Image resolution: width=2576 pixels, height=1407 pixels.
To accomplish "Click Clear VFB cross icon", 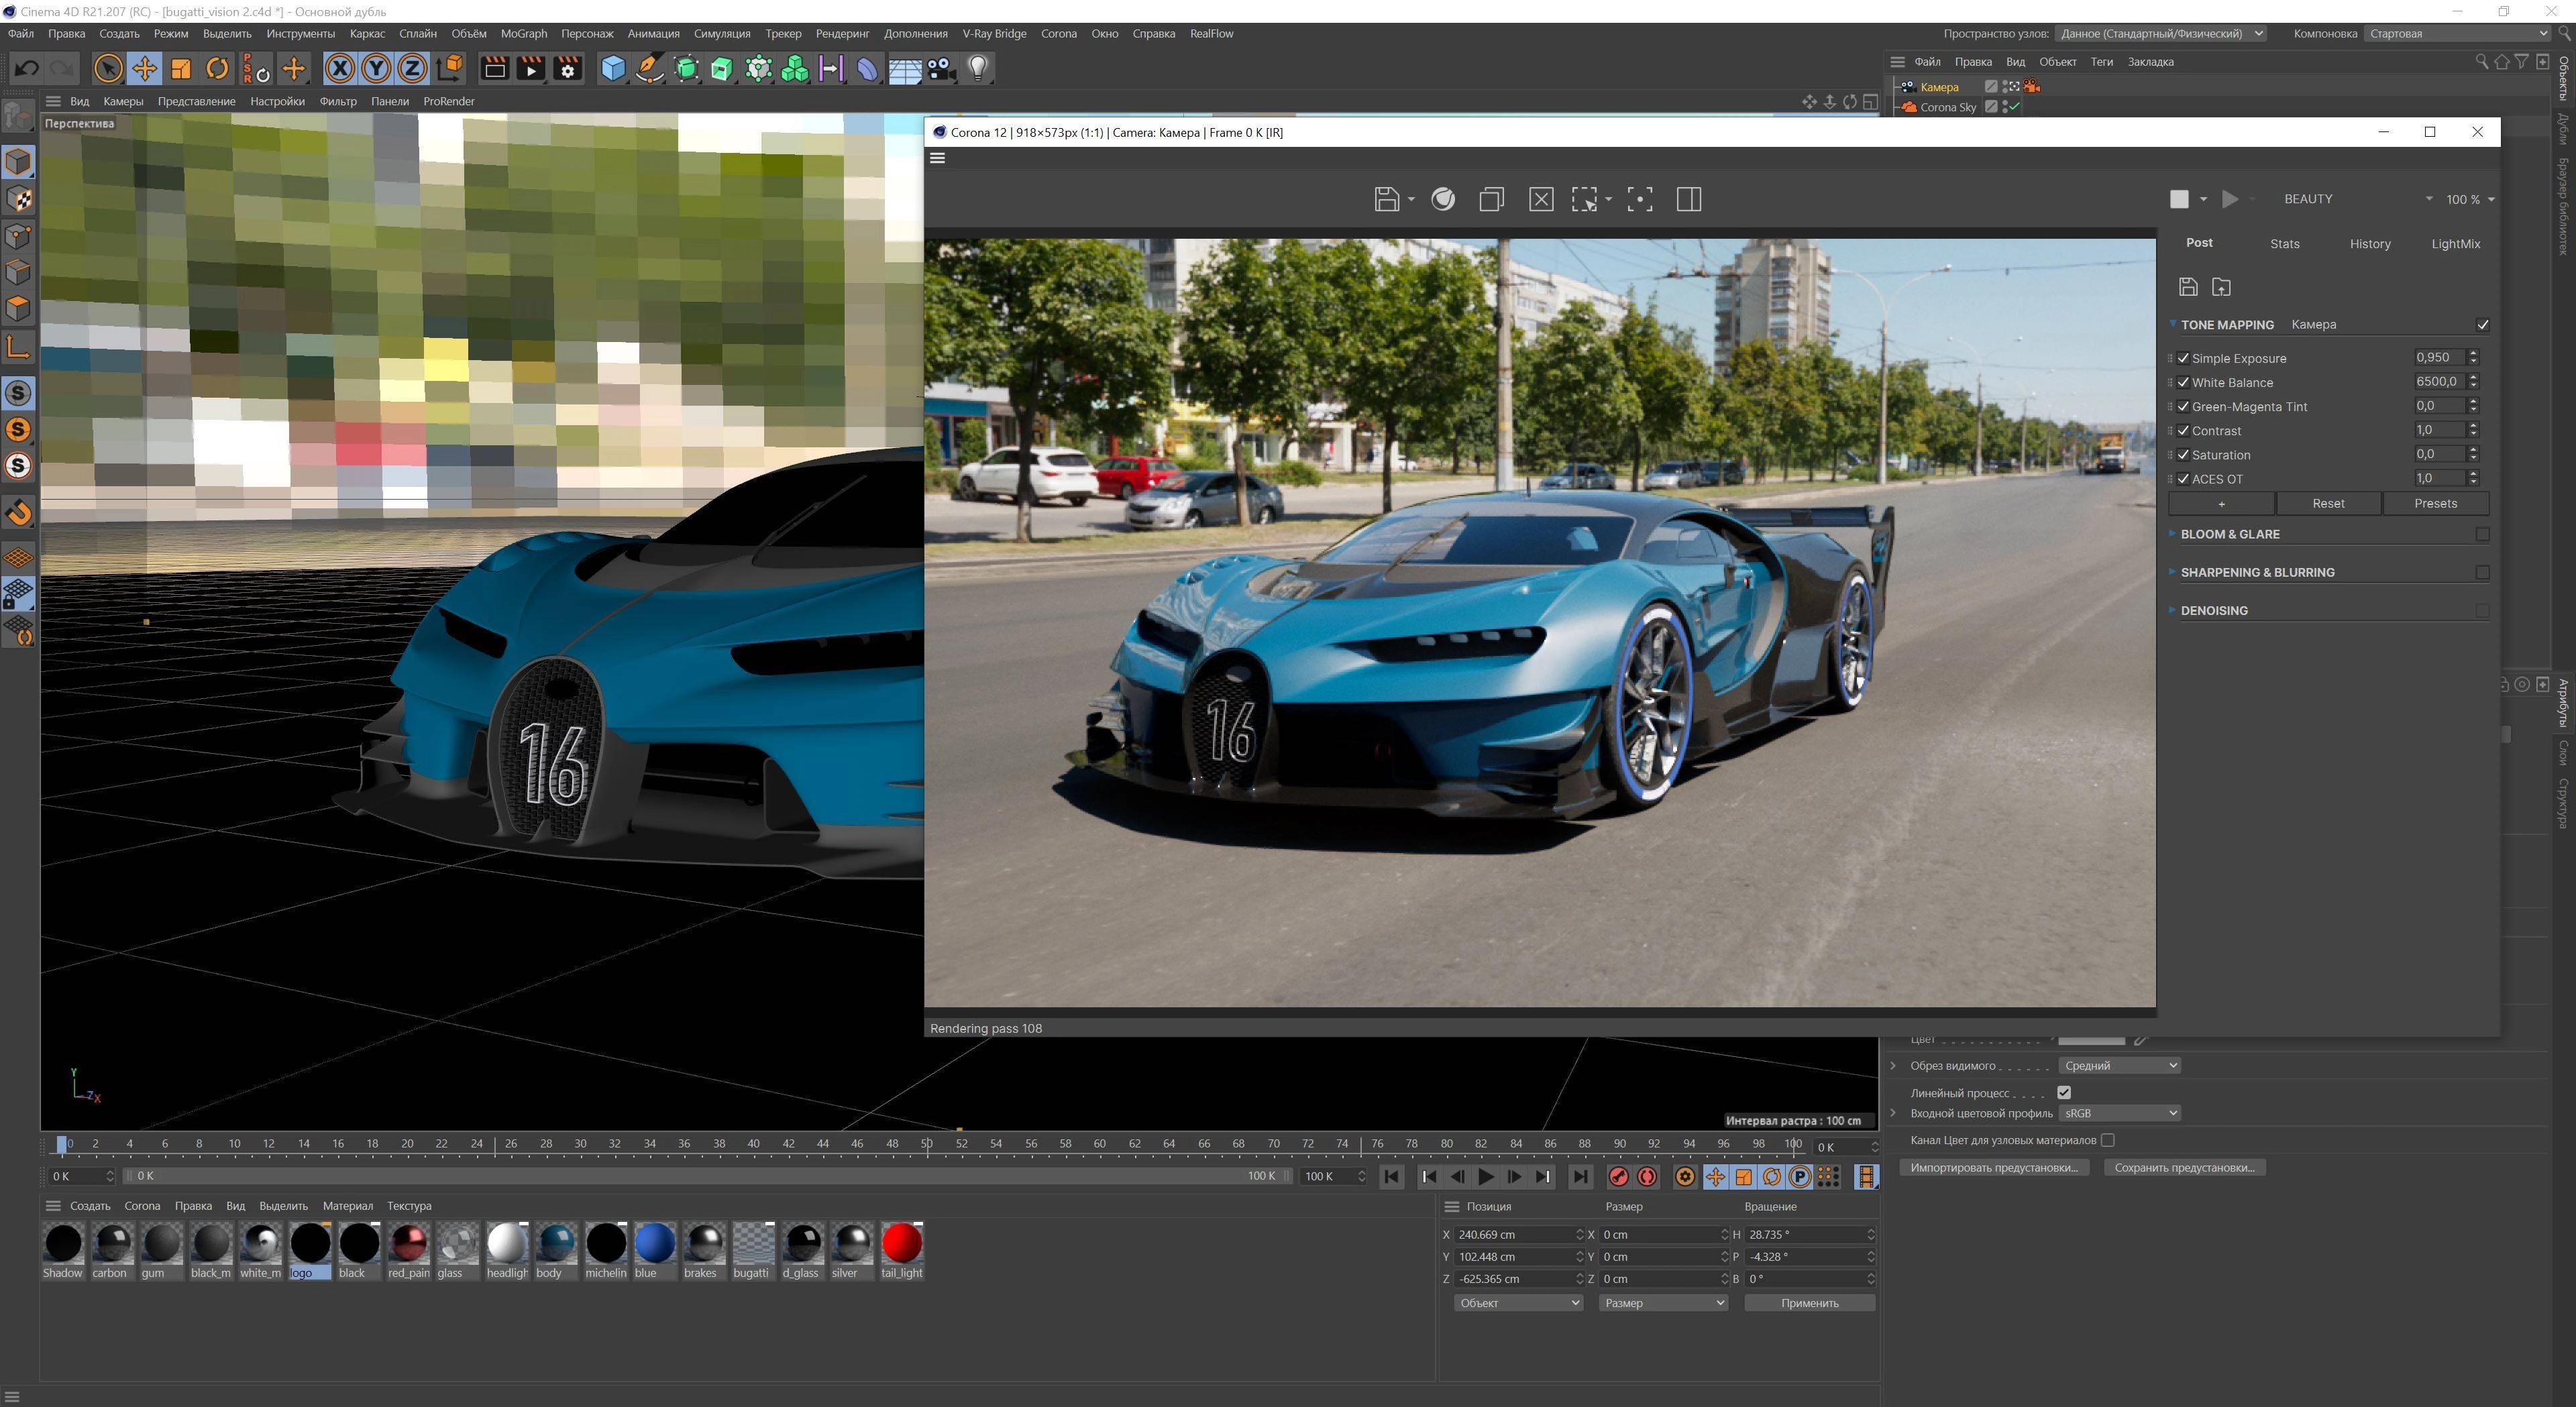I will pyautogui.click(x=1541, y=199).
